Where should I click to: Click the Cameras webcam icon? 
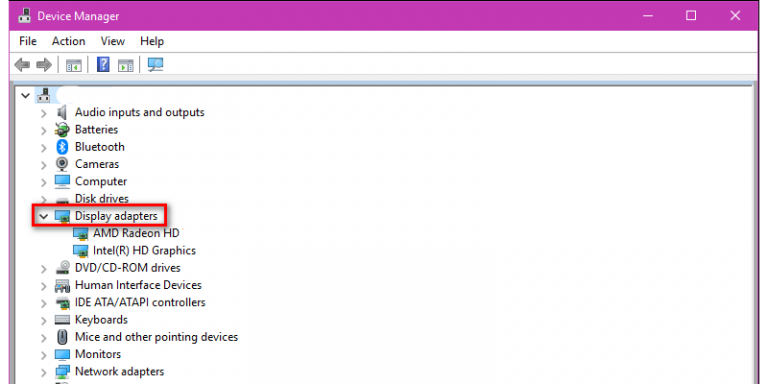[x=62, y=164]
